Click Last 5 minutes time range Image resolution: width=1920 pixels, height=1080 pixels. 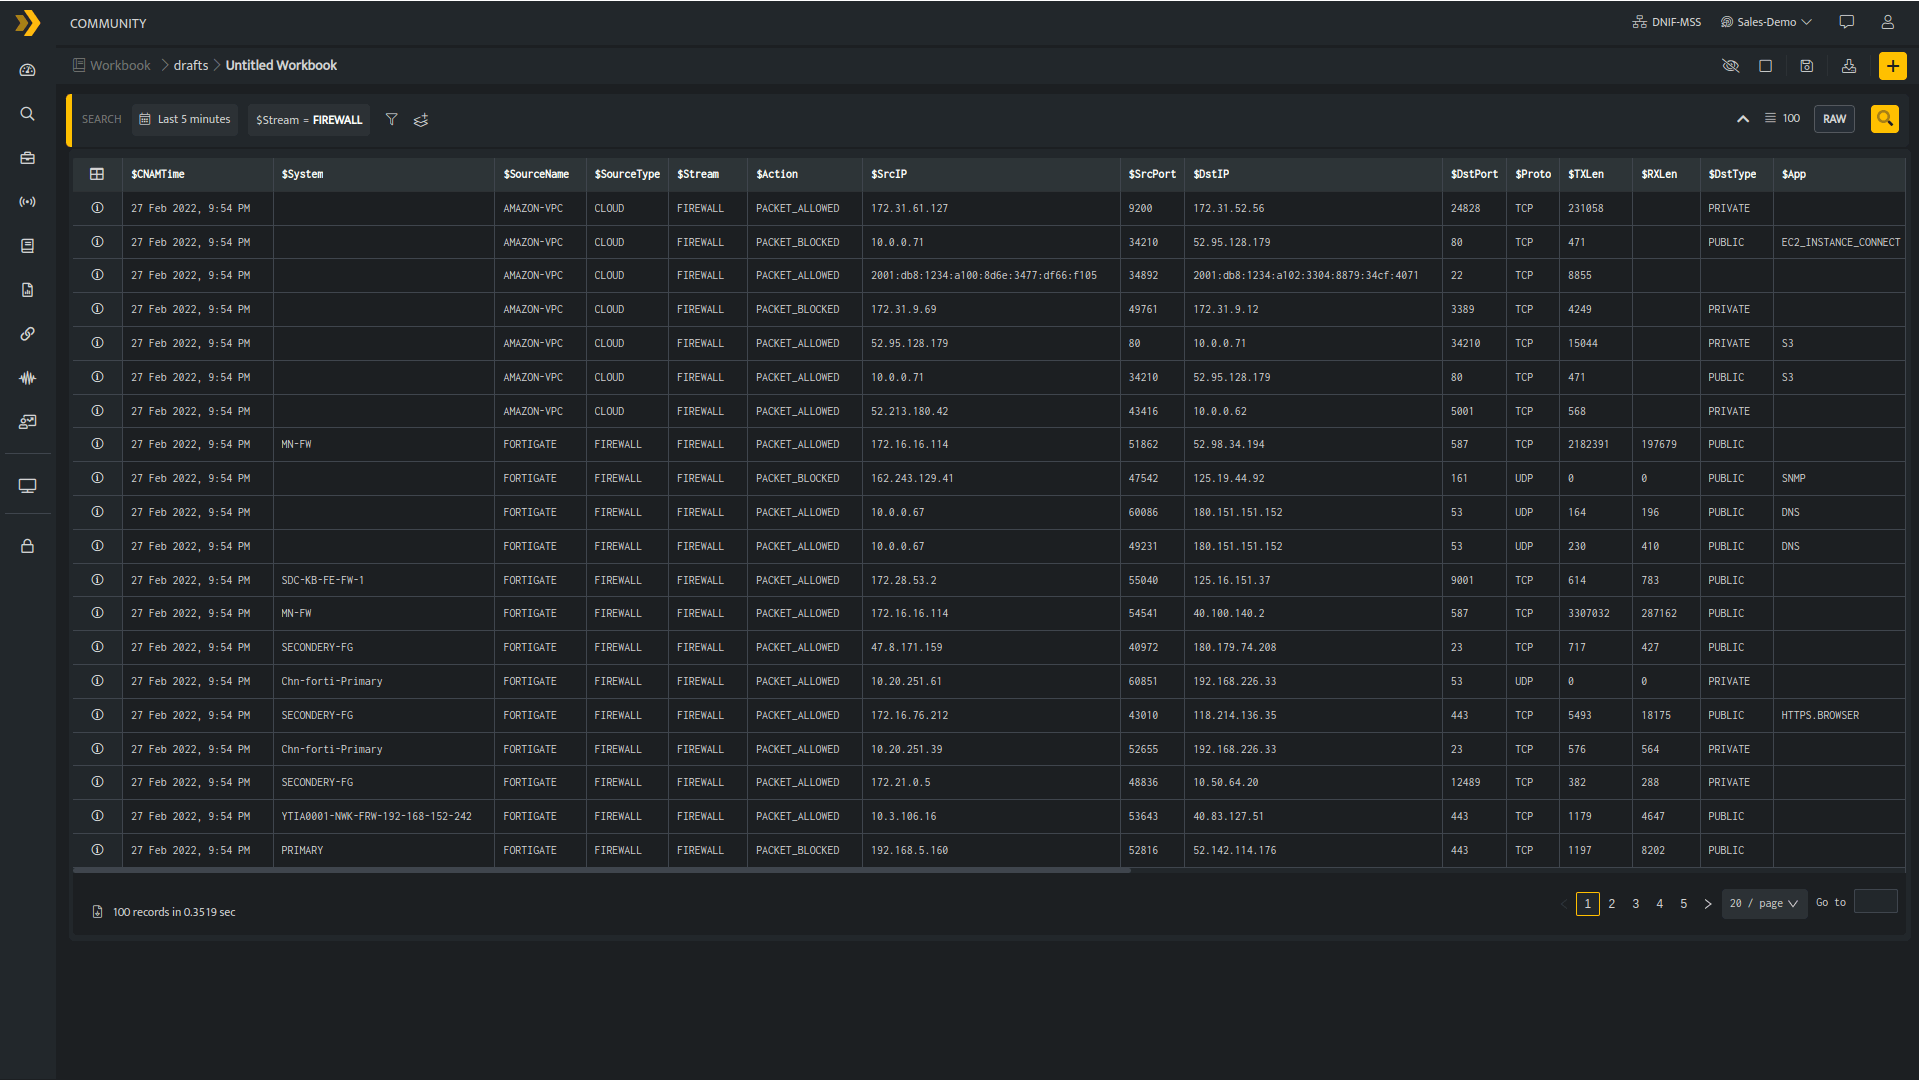click(x=185, y=119)
